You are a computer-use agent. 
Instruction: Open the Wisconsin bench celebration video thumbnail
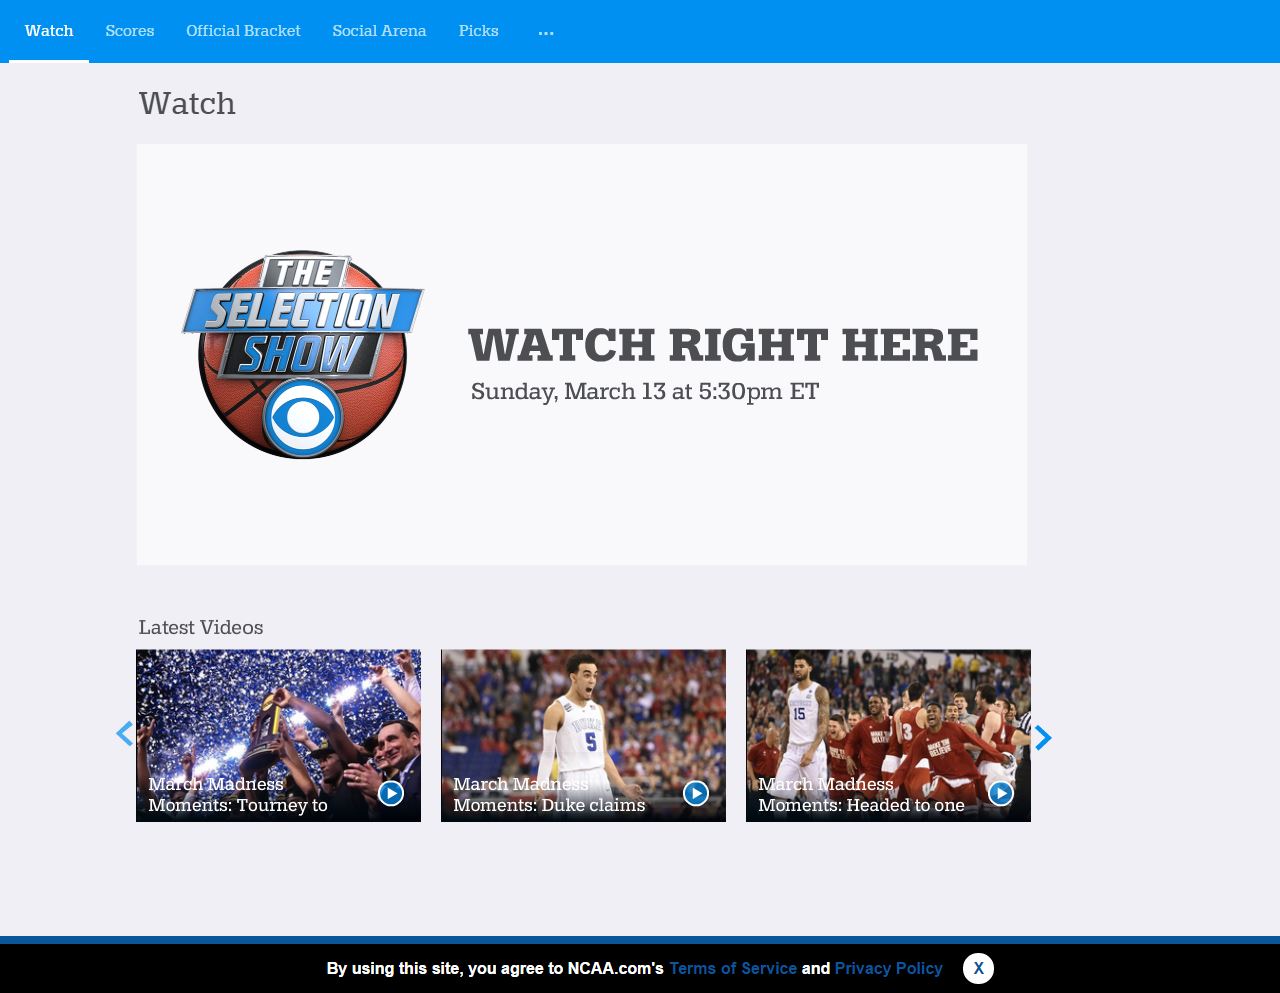(x=888, y=735)
